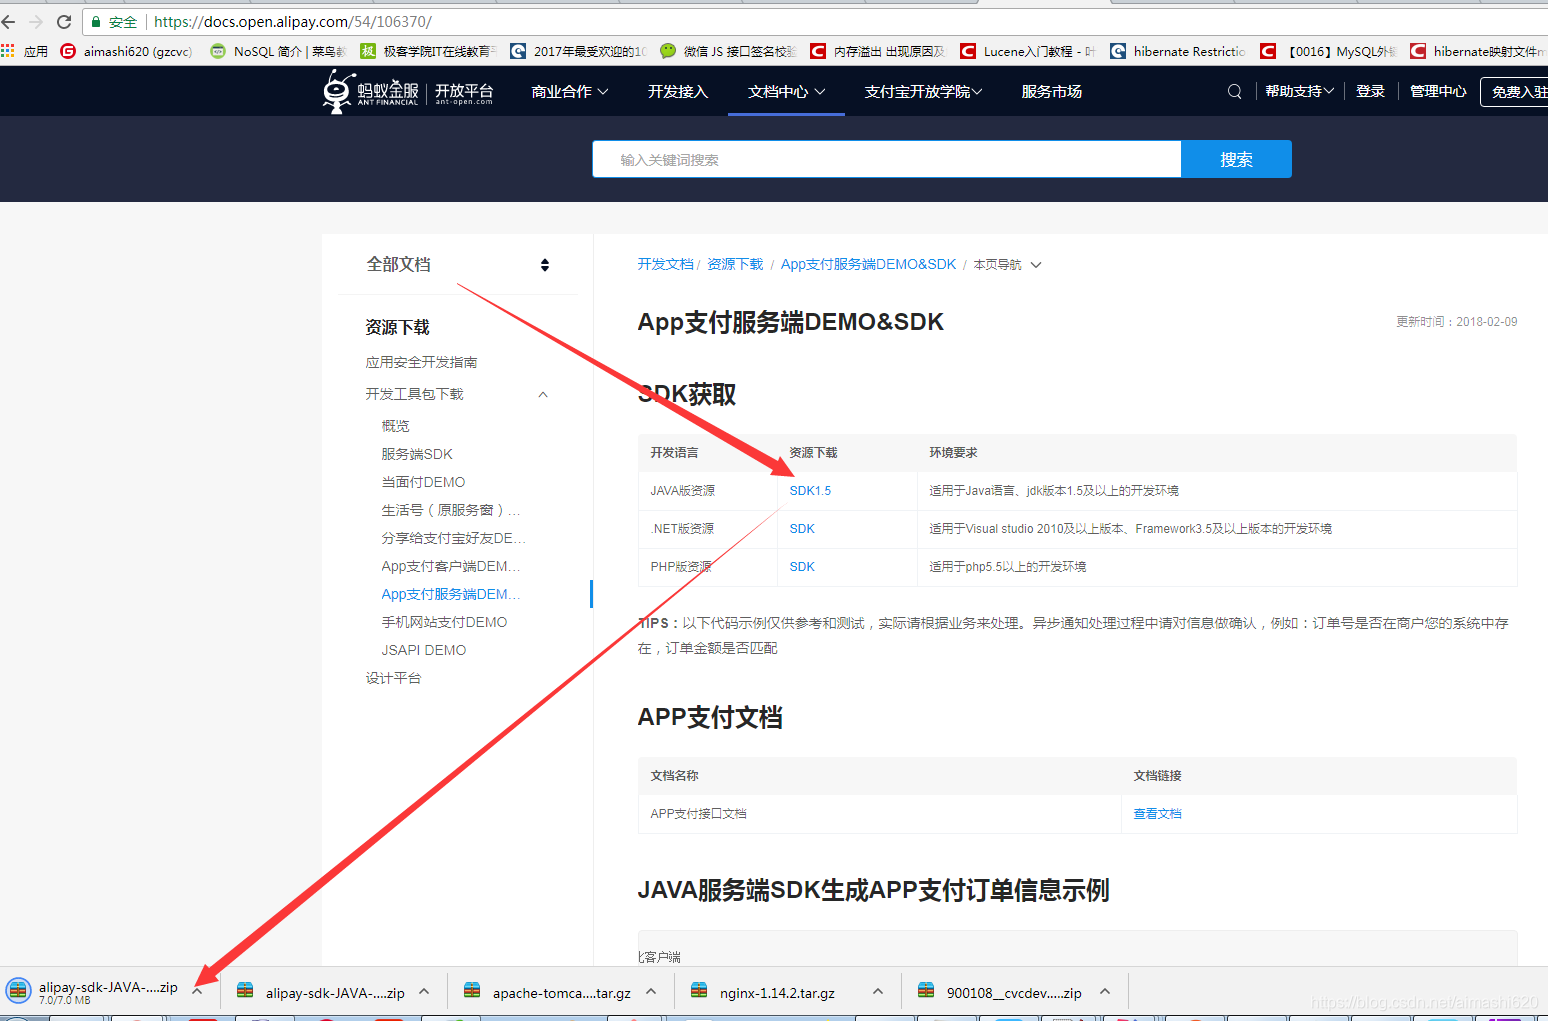The image size is (1548, 1021).
Task: Click App支付服务端DEMO&SDK breadcrumb
Action: (x=868, y=264)
